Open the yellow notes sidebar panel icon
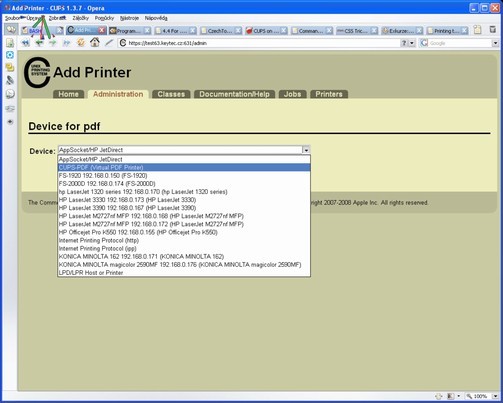This screenshot has height=403, width=503. 10,67
